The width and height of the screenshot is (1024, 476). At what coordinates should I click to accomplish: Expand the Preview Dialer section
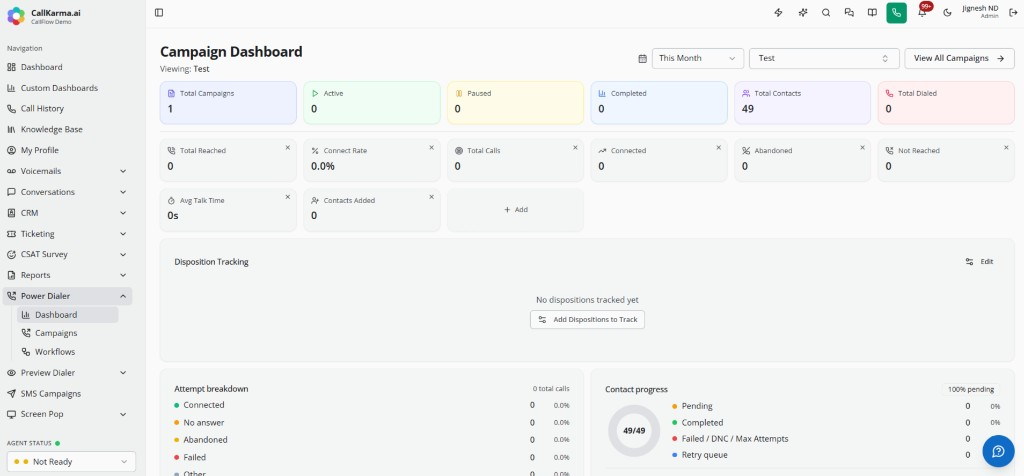67,373
